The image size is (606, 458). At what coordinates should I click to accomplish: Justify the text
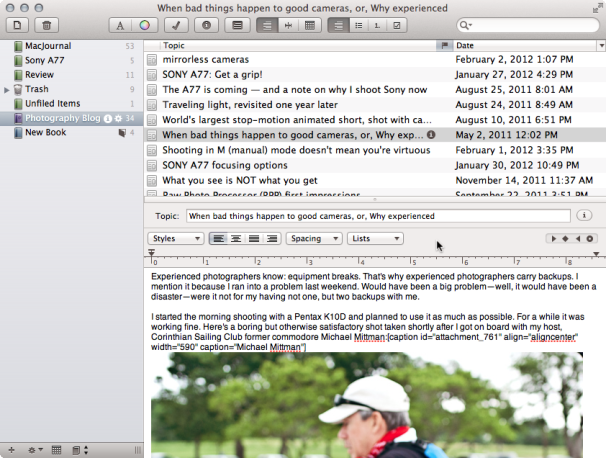click(254, 238)
